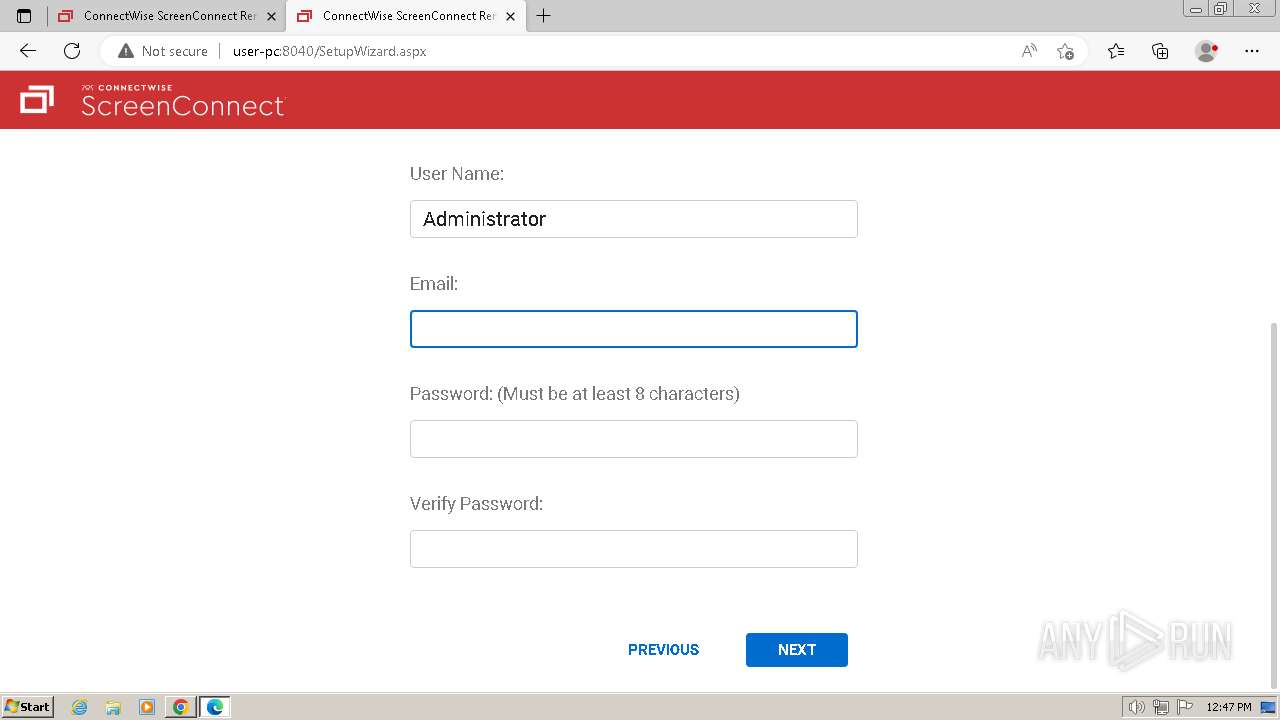
Task: Click the taskbar clock showing 12:47 PM
Action: pos(1229,707)
